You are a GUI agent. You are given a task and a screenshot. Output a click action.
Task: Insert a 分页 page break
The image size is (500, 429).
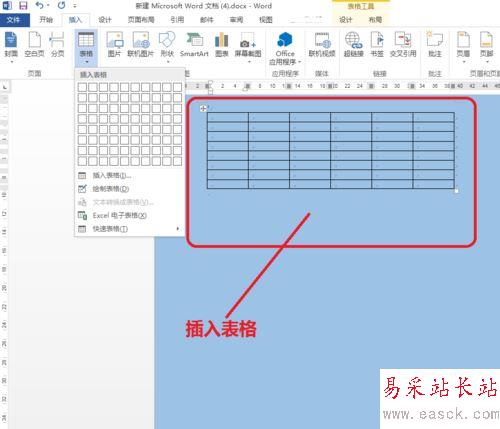click(57, 45)
